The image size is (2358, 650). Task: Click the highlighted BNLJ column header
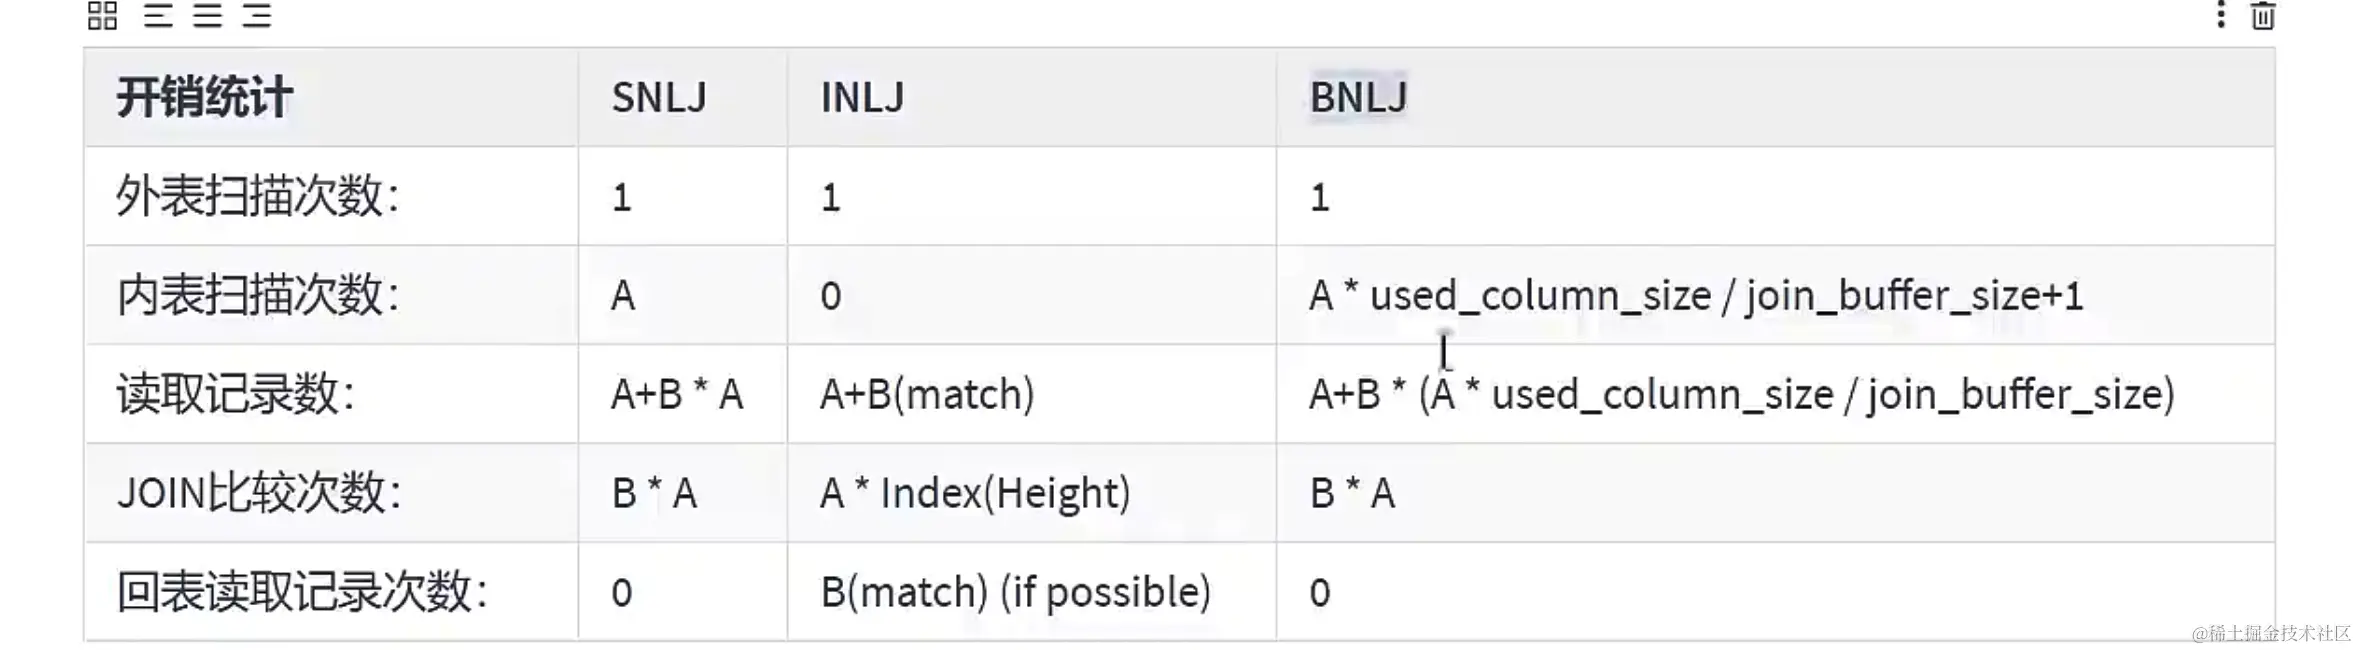pos(1358,98)
